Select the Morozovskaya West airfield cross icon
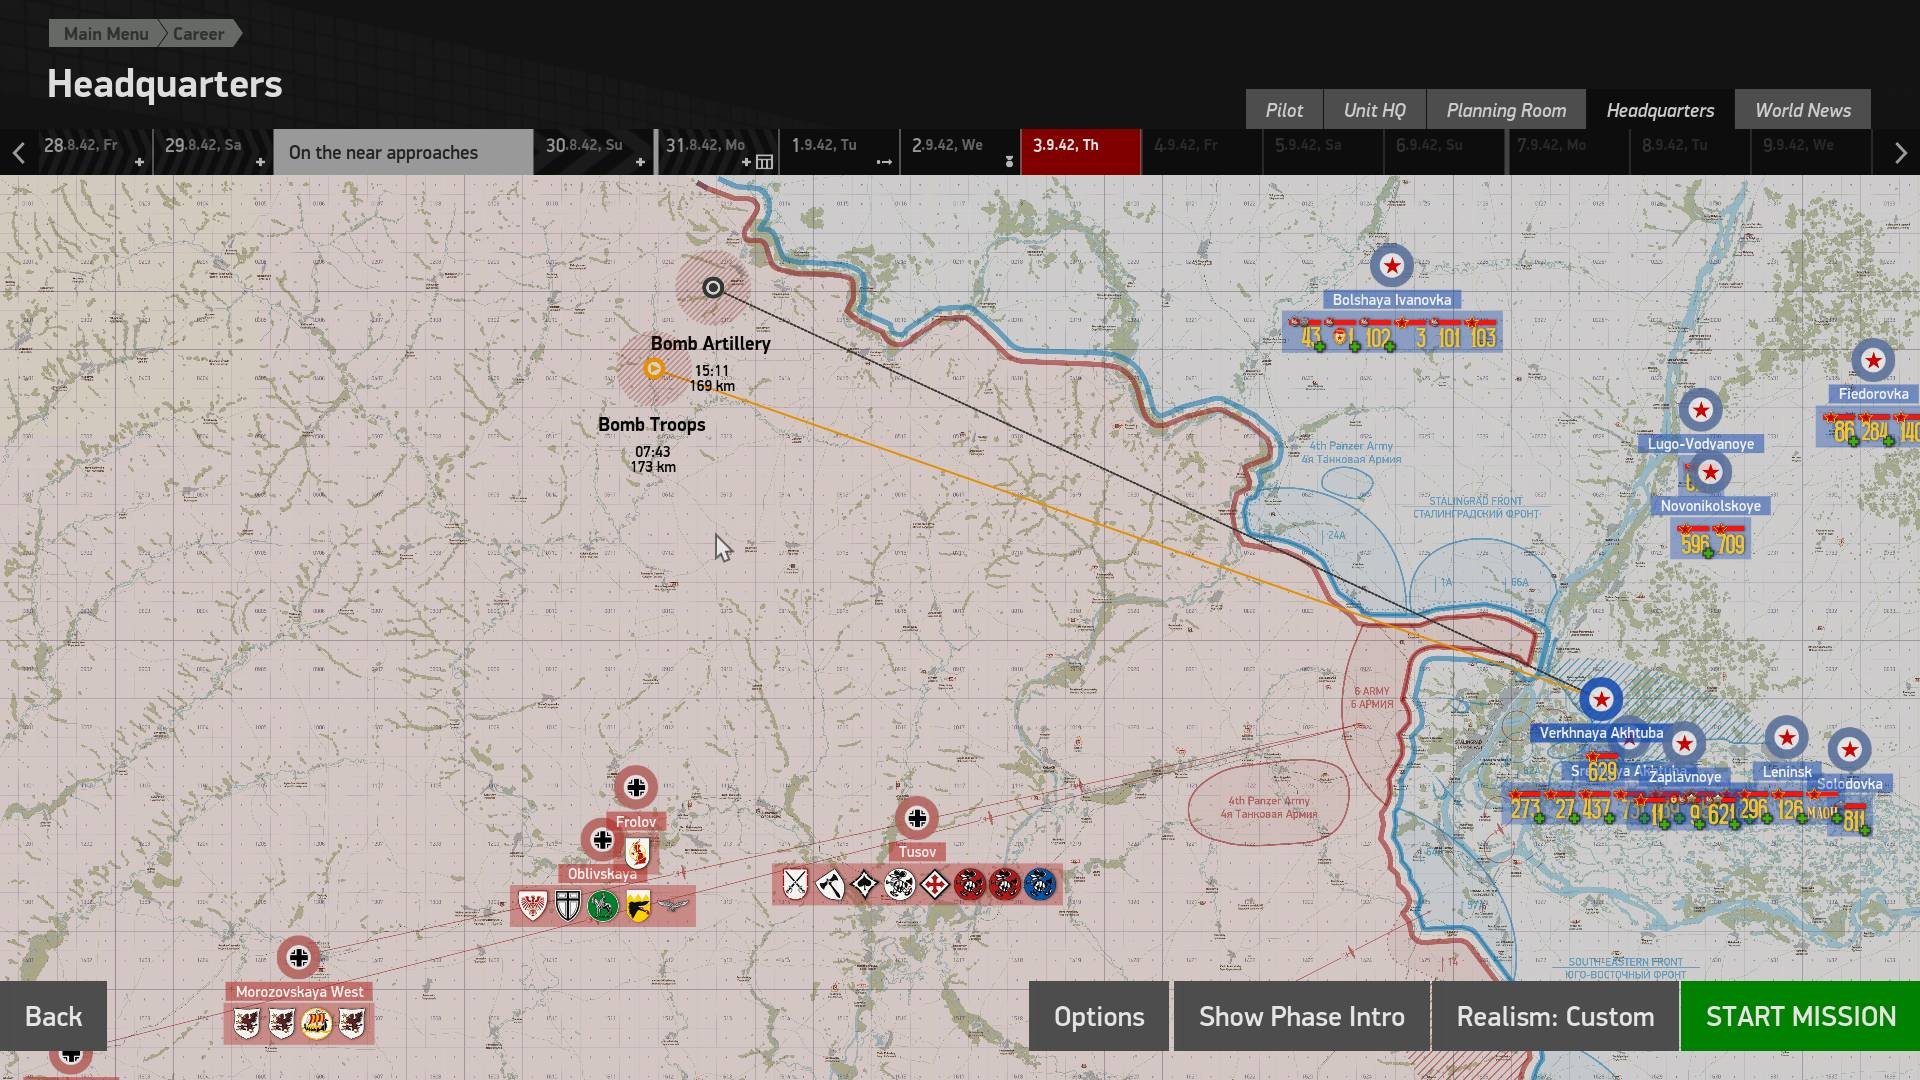1920x1080 pixels. [x=298, y=958]
